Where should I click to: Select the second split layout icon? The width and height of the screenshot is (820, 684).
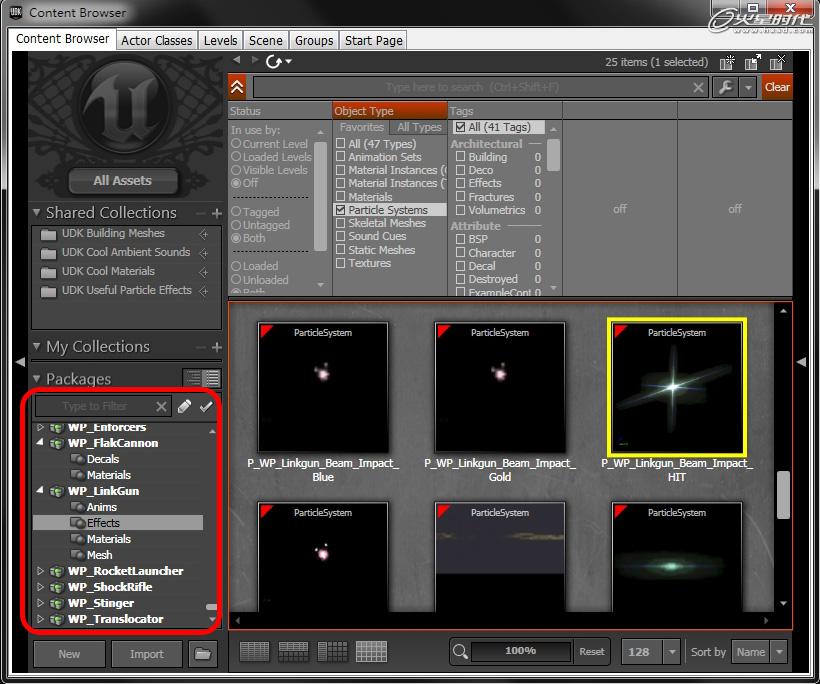pos(293,652)
